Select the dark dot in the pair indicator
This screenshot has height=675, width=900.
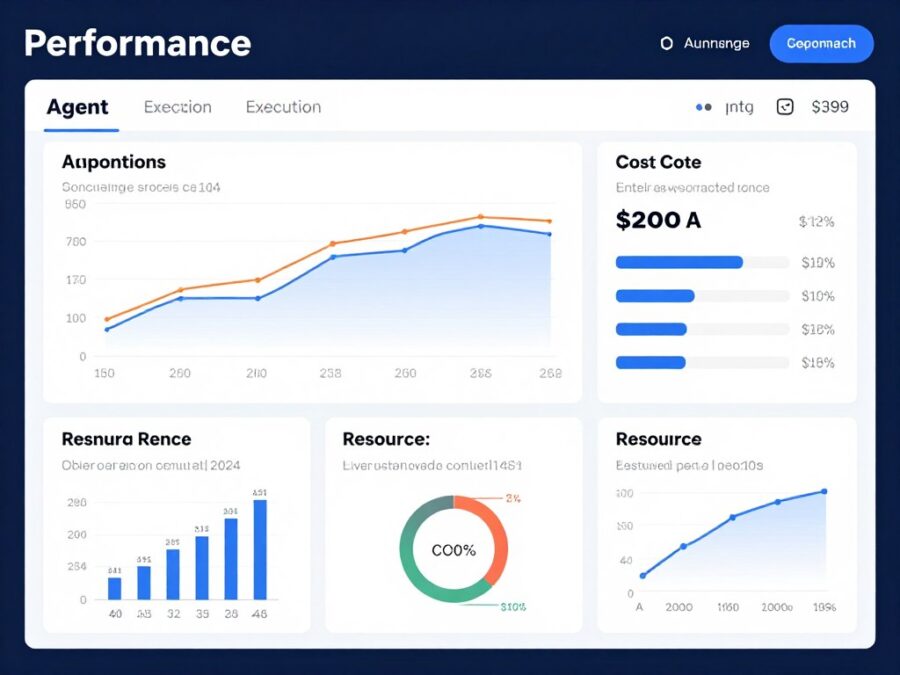(707, 106)
